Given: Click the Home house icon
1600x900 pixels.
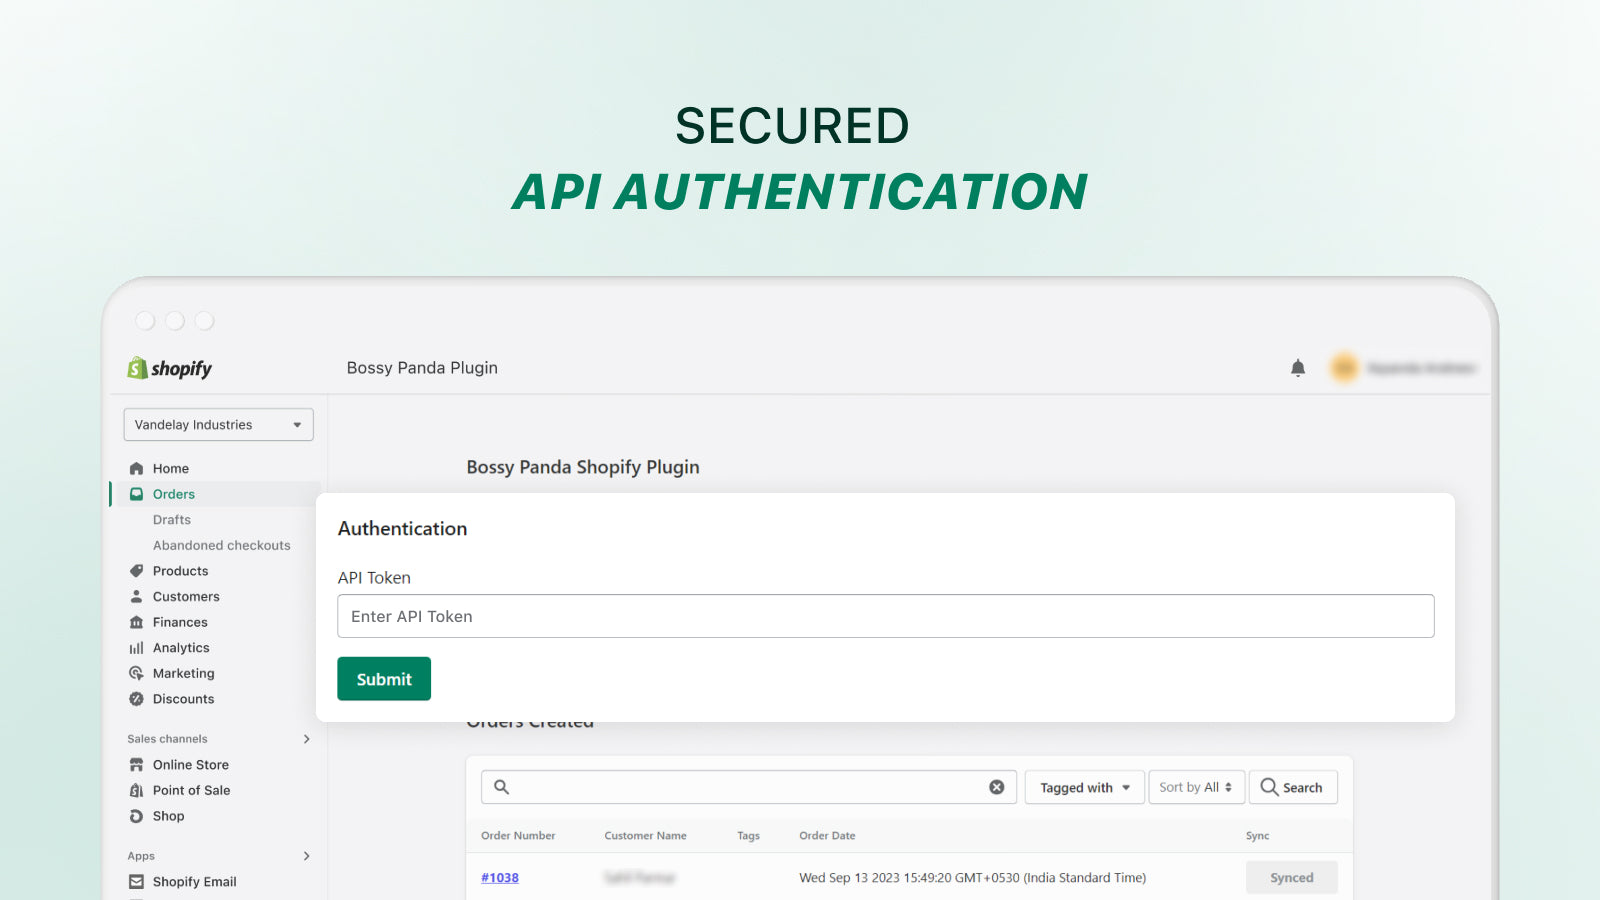Looking at the screenshot, I should 136,469.
